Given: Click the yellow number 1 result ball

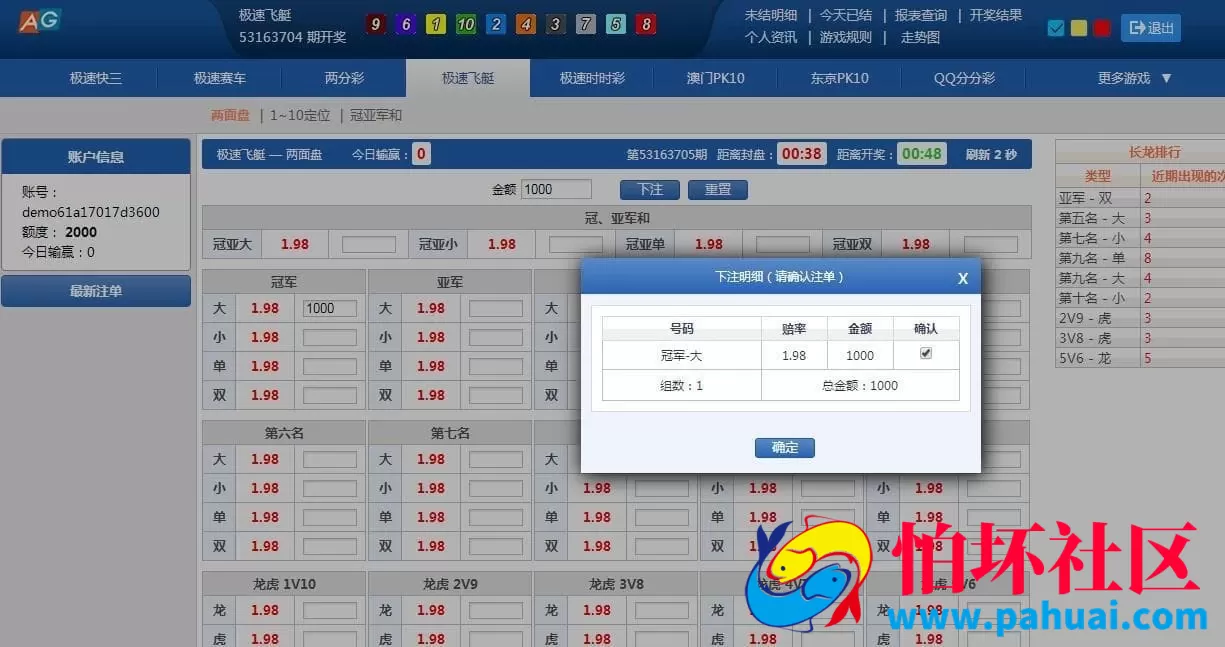Looking at the screenshot, I should coord(435,23).
